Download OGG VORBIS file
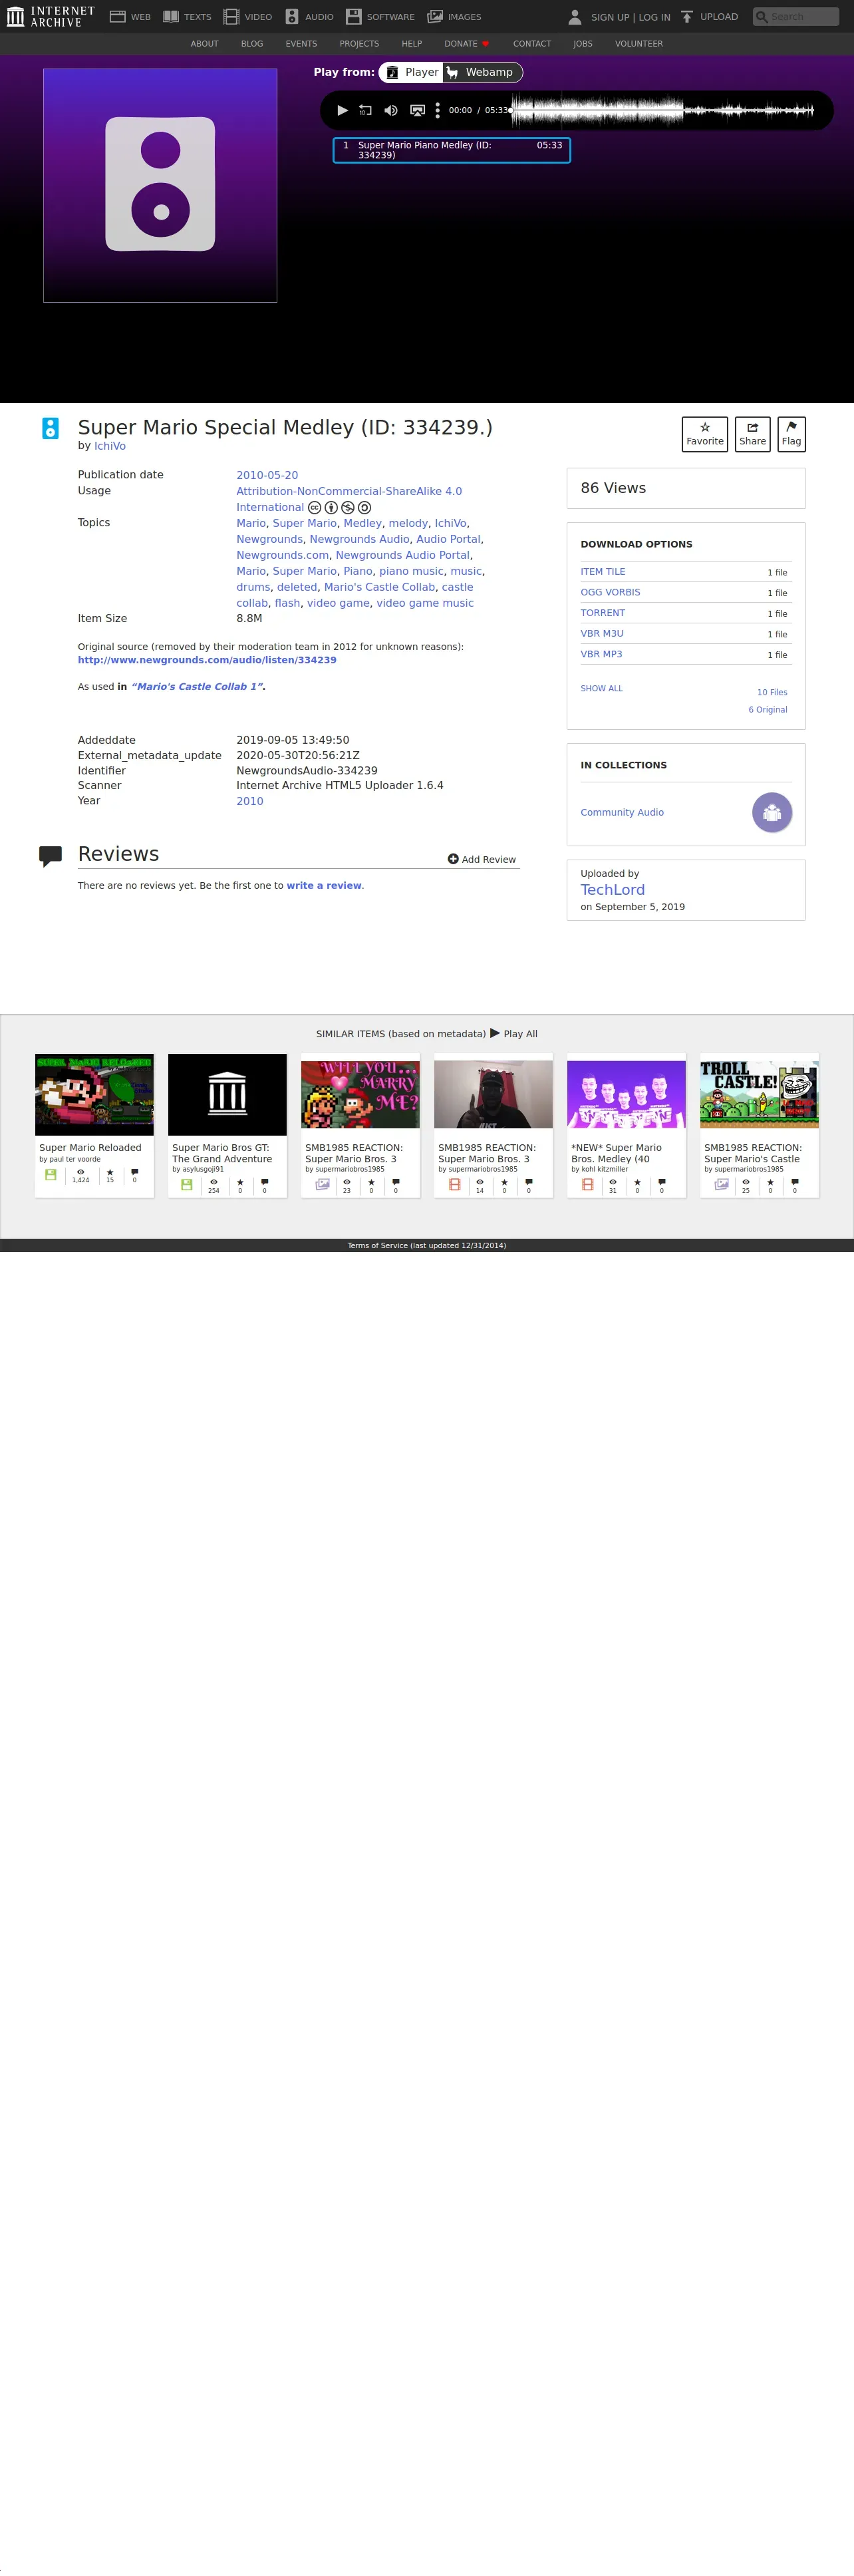 pos(610,592)
